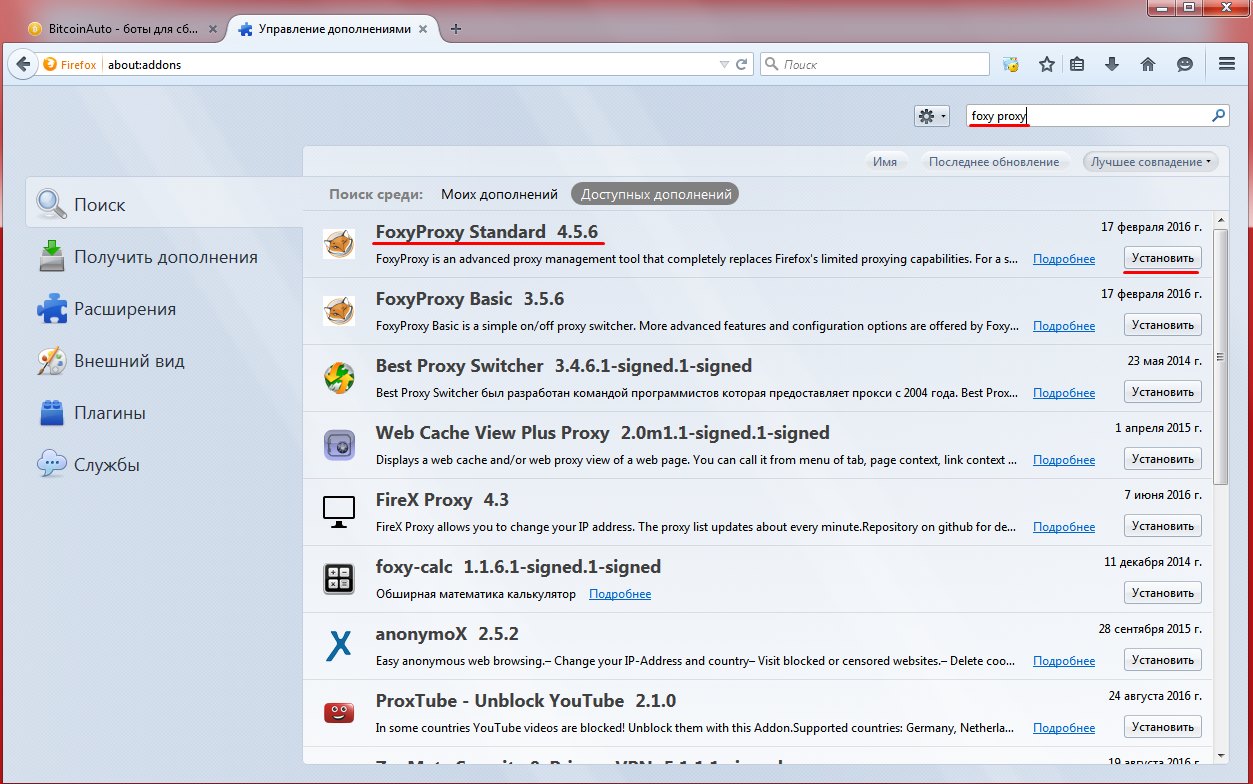Screen dimensions: 1253x784
Task: Filter search to Моих дополнений
Action: pyautogui.click(x=499, y=194)
